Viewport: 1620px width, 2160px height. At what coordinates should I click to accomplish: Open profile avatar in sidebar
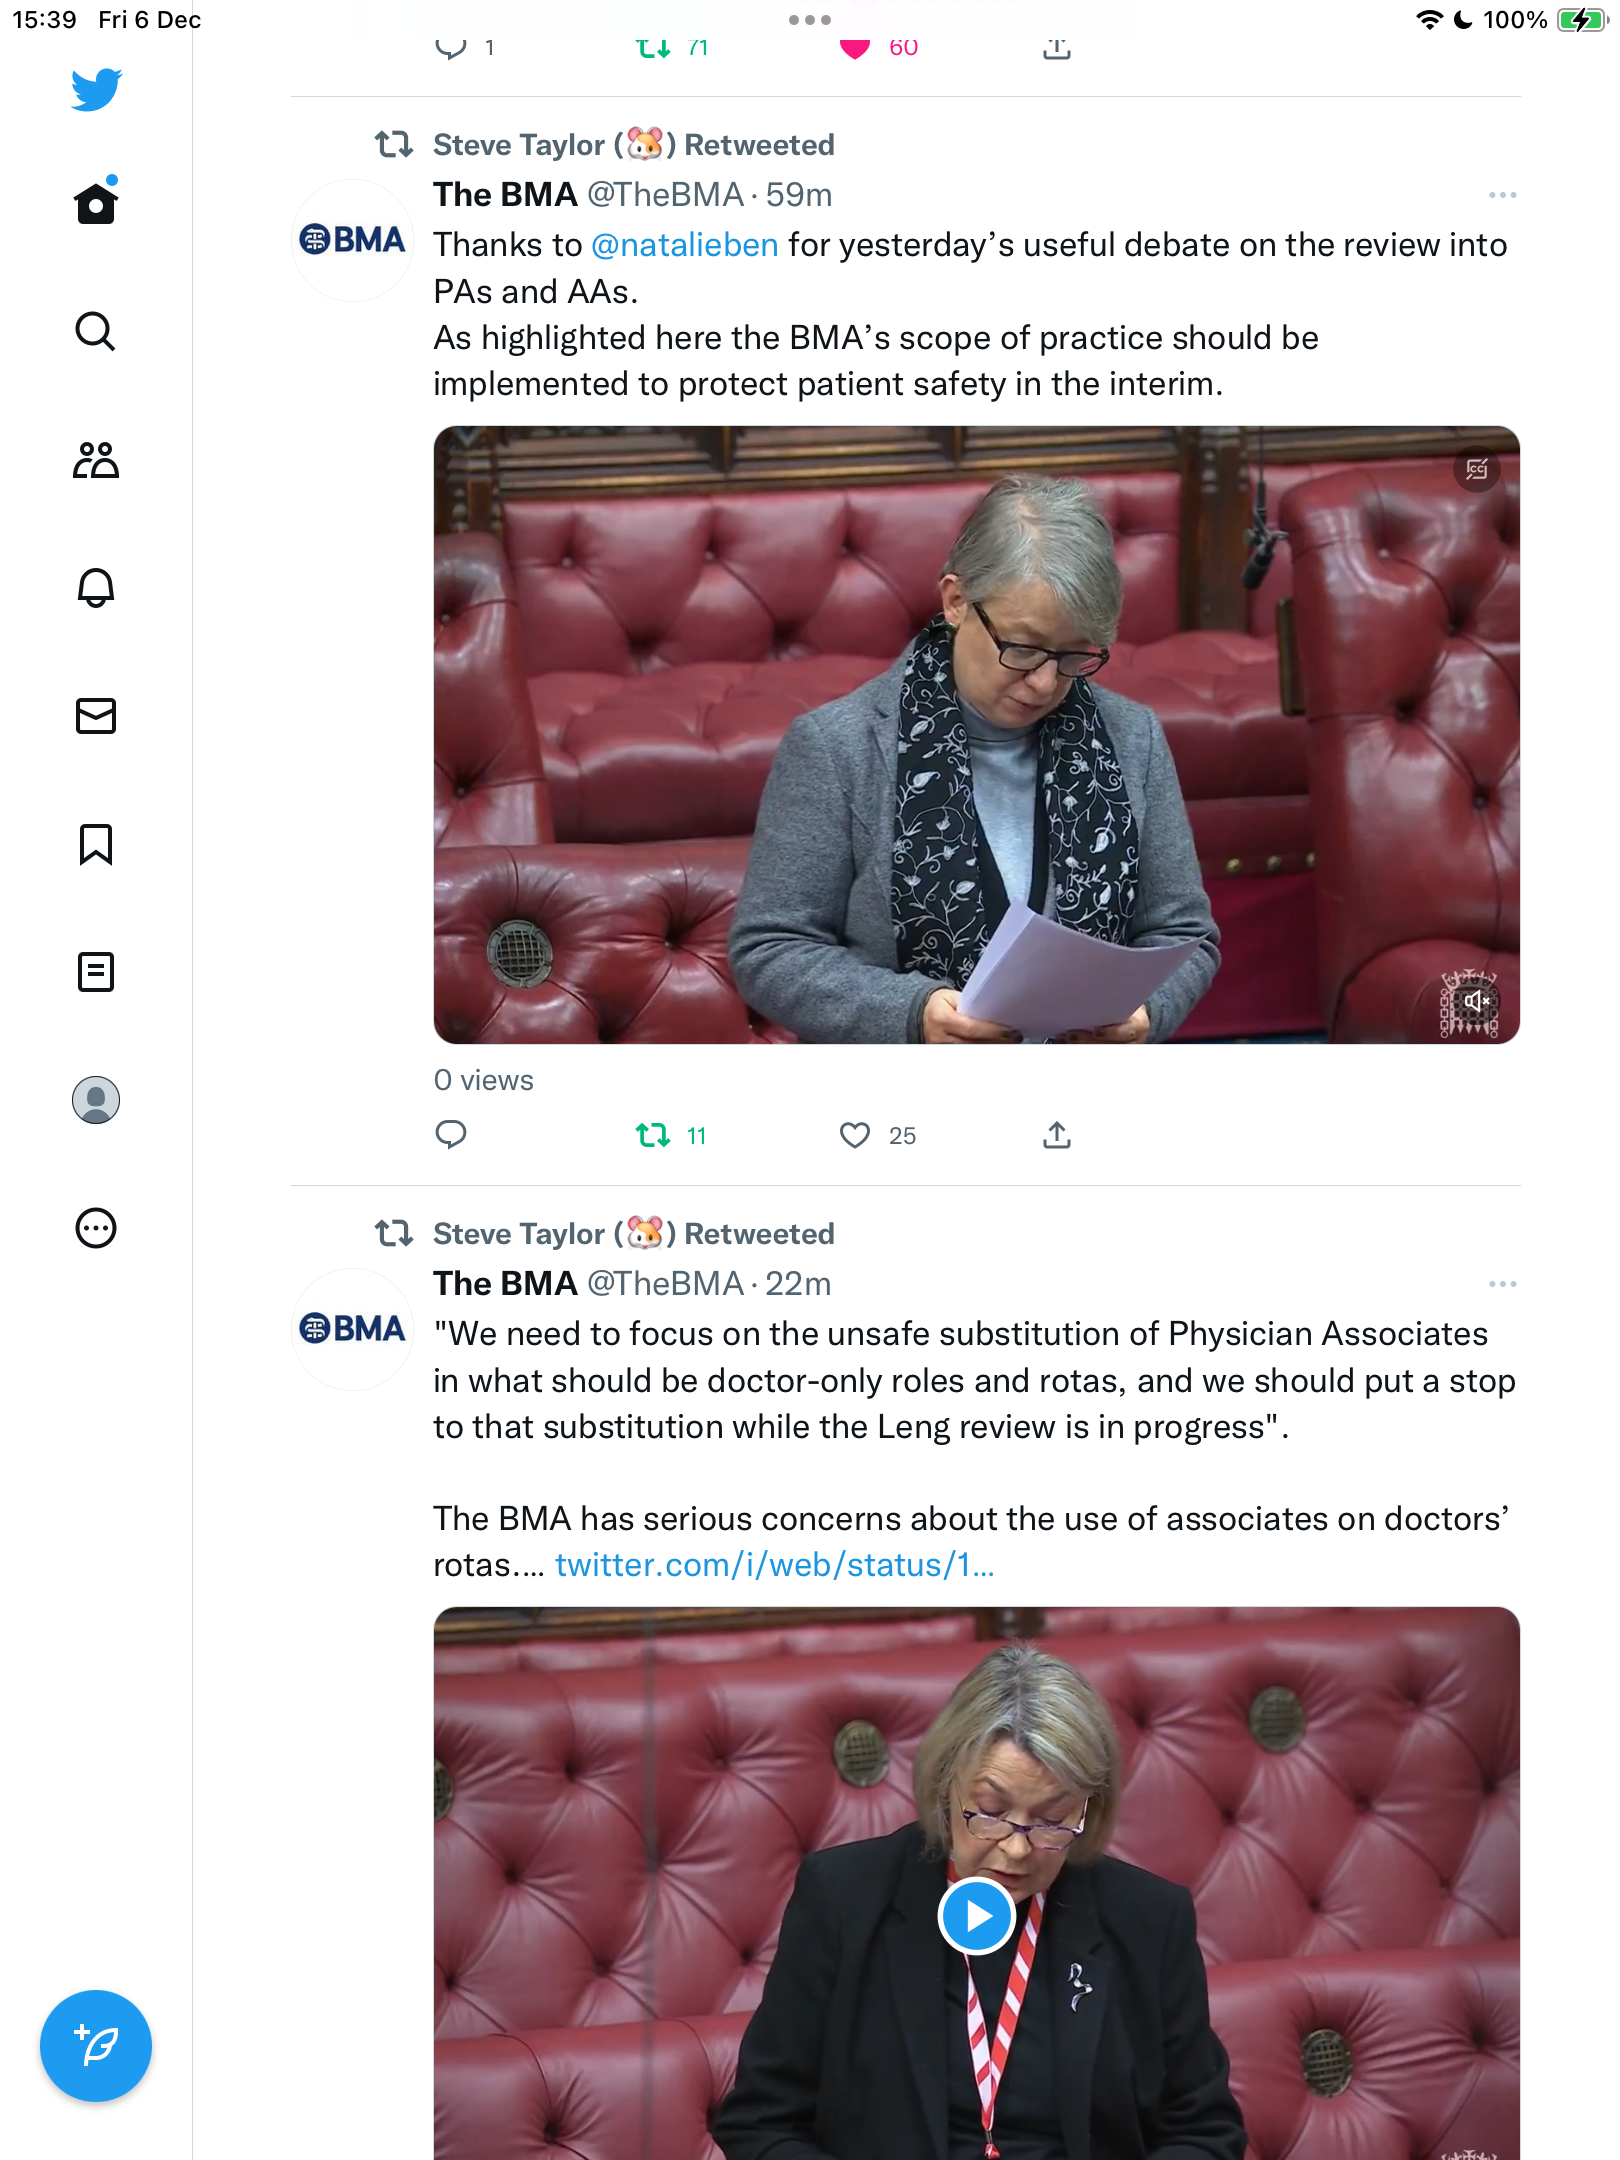pyautogui.click(x=96, y=1100)
